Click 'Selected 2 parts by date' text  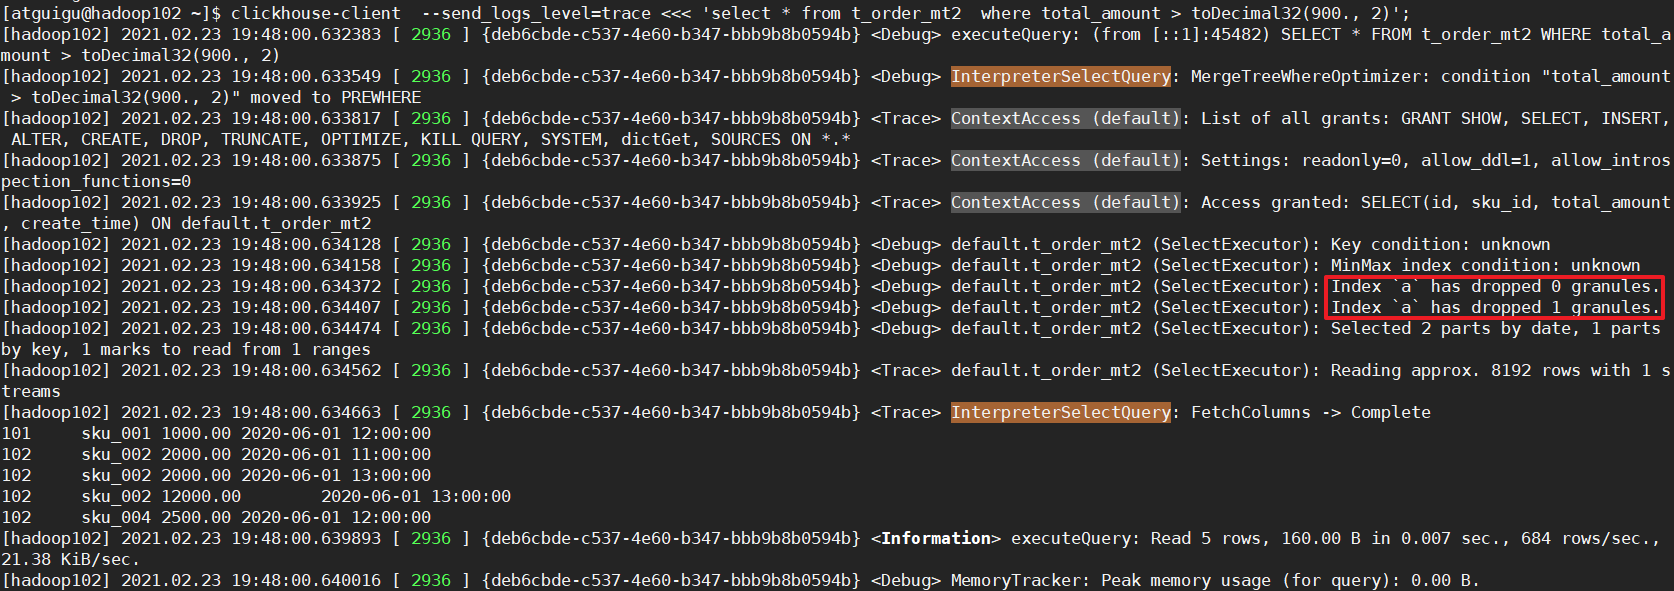pyautogui.click(x=1451, y=328)
